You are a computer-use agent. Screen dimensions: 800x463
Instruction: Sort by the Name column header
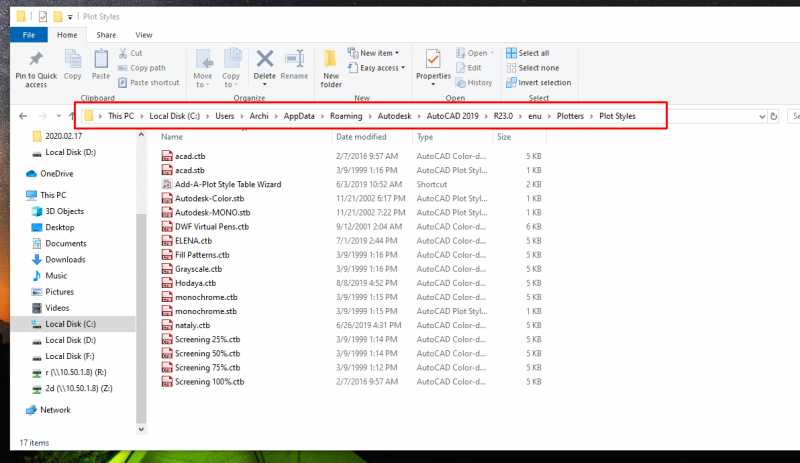pyautogui.click(x=172, y=137)
